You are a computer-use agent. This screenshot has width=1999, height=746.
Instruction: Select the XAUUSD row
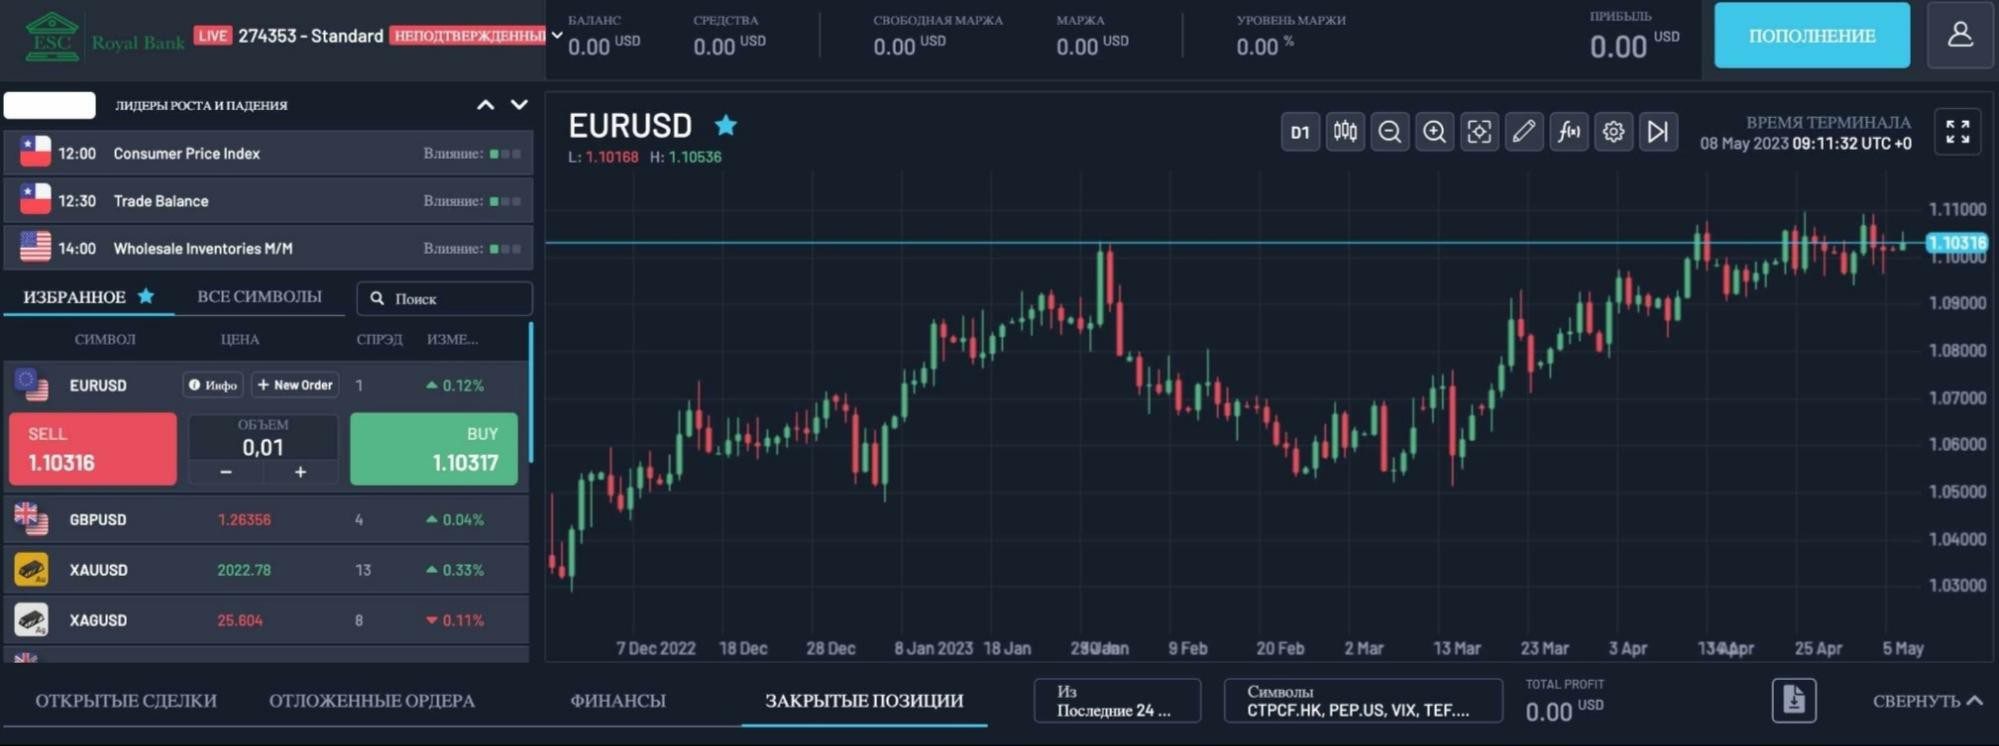pyautogui.click(x=266, y=570)
